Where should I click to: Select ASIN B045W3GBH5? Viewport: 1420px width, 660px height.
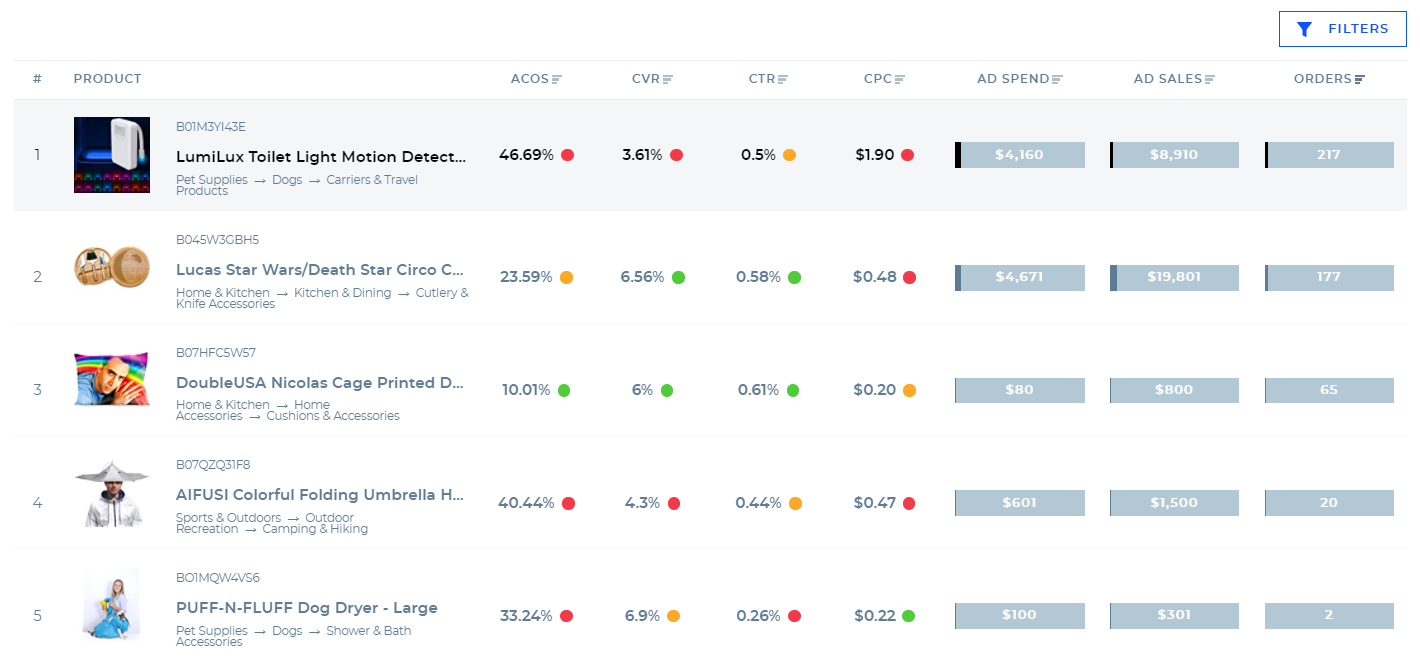[x=217, y=240]
